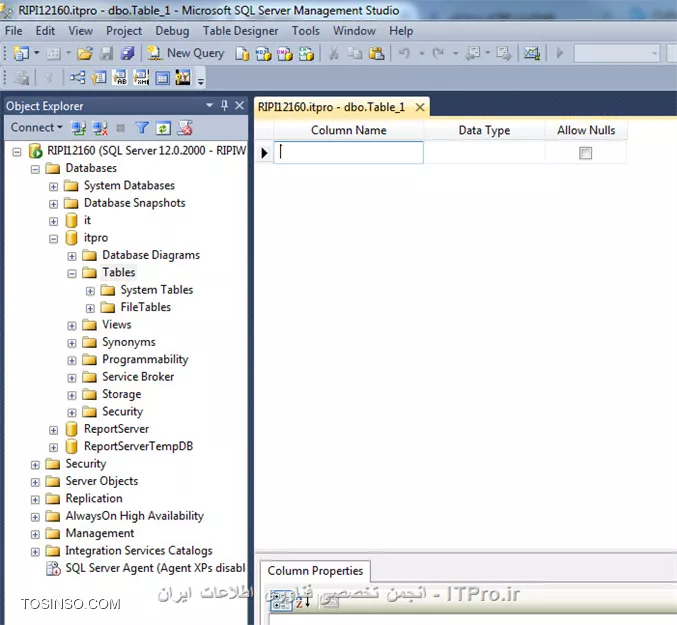677x625 pixels.
Task: Click the Manage Full-Text Index icon
Action: 120,78
